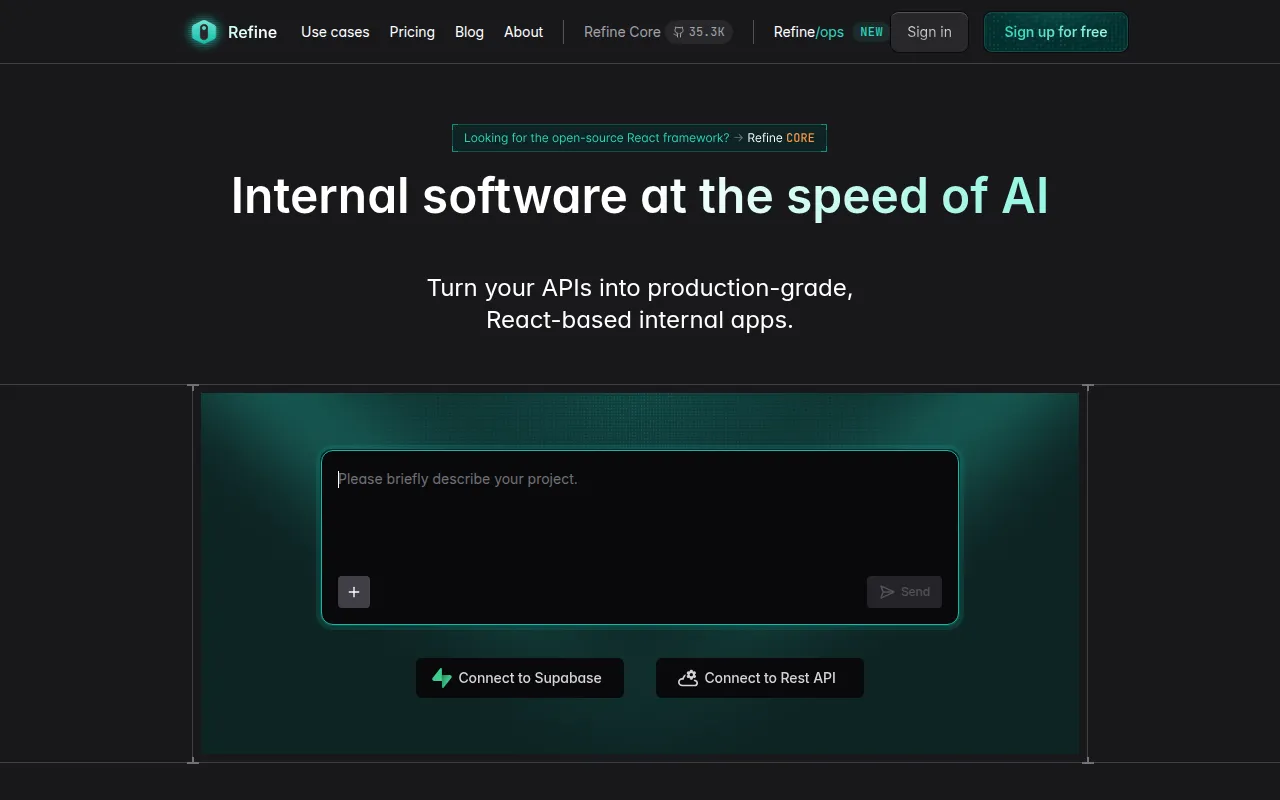Open the Use cases menu

(x=335, y=32)
